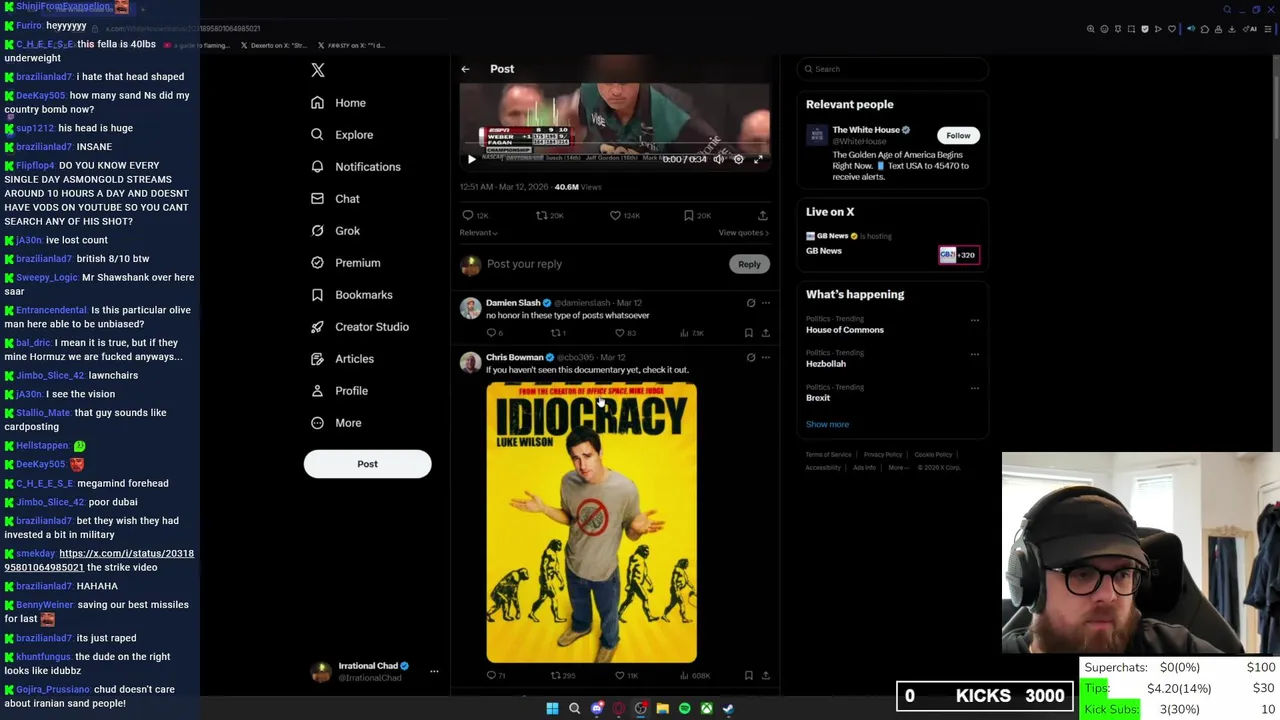Click the 12K replies icon
The image size is (1280, 720).
tap(468, 215)
